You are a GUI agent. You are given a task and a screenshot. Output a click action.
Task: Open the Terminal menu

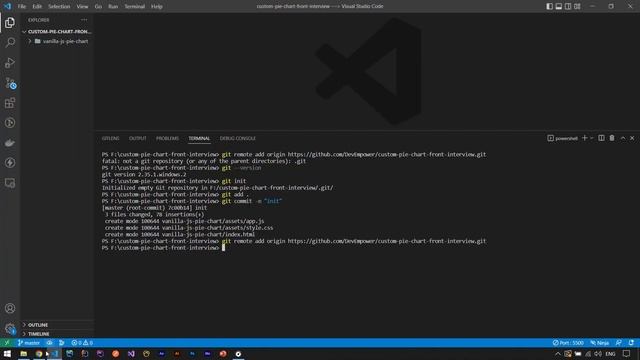[135, 7]
